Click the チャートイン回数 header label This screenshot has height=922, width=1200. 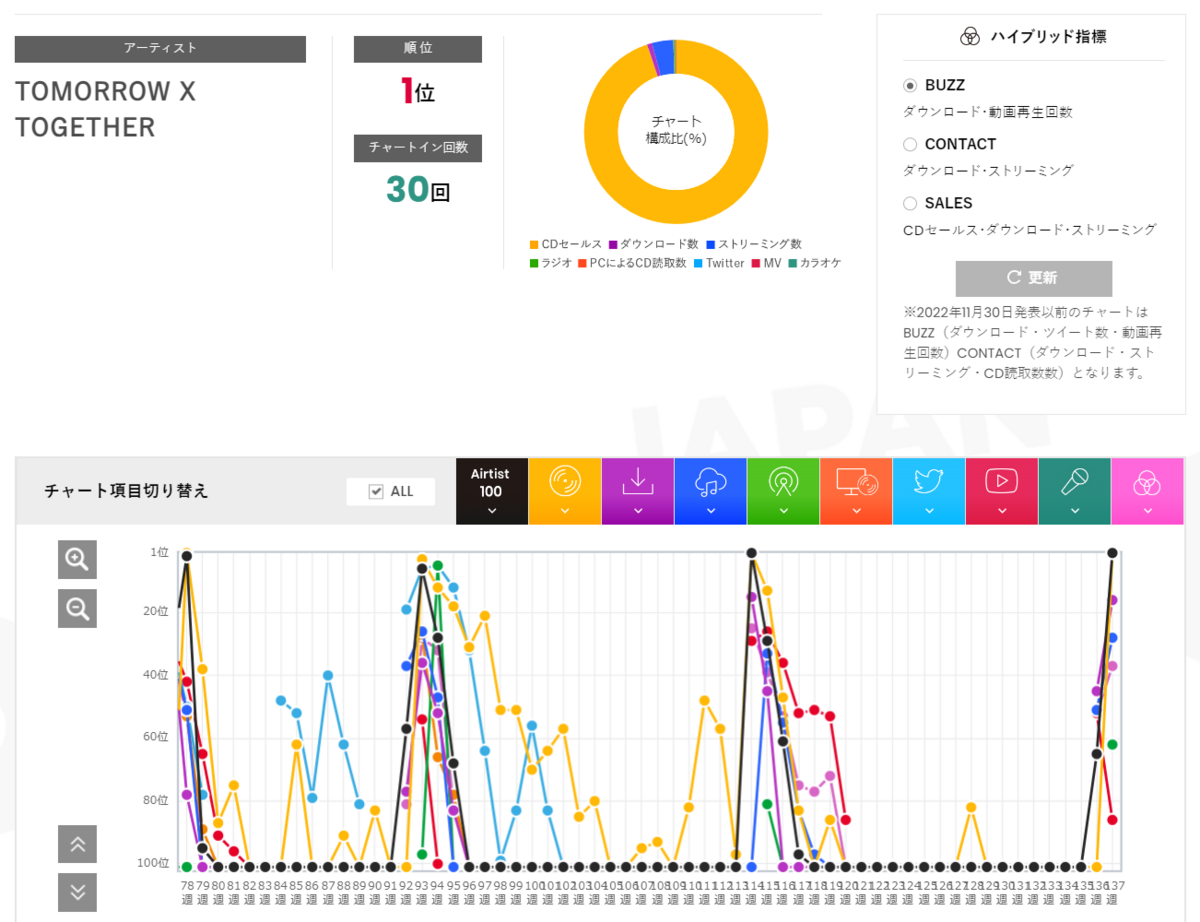(418, 148)
